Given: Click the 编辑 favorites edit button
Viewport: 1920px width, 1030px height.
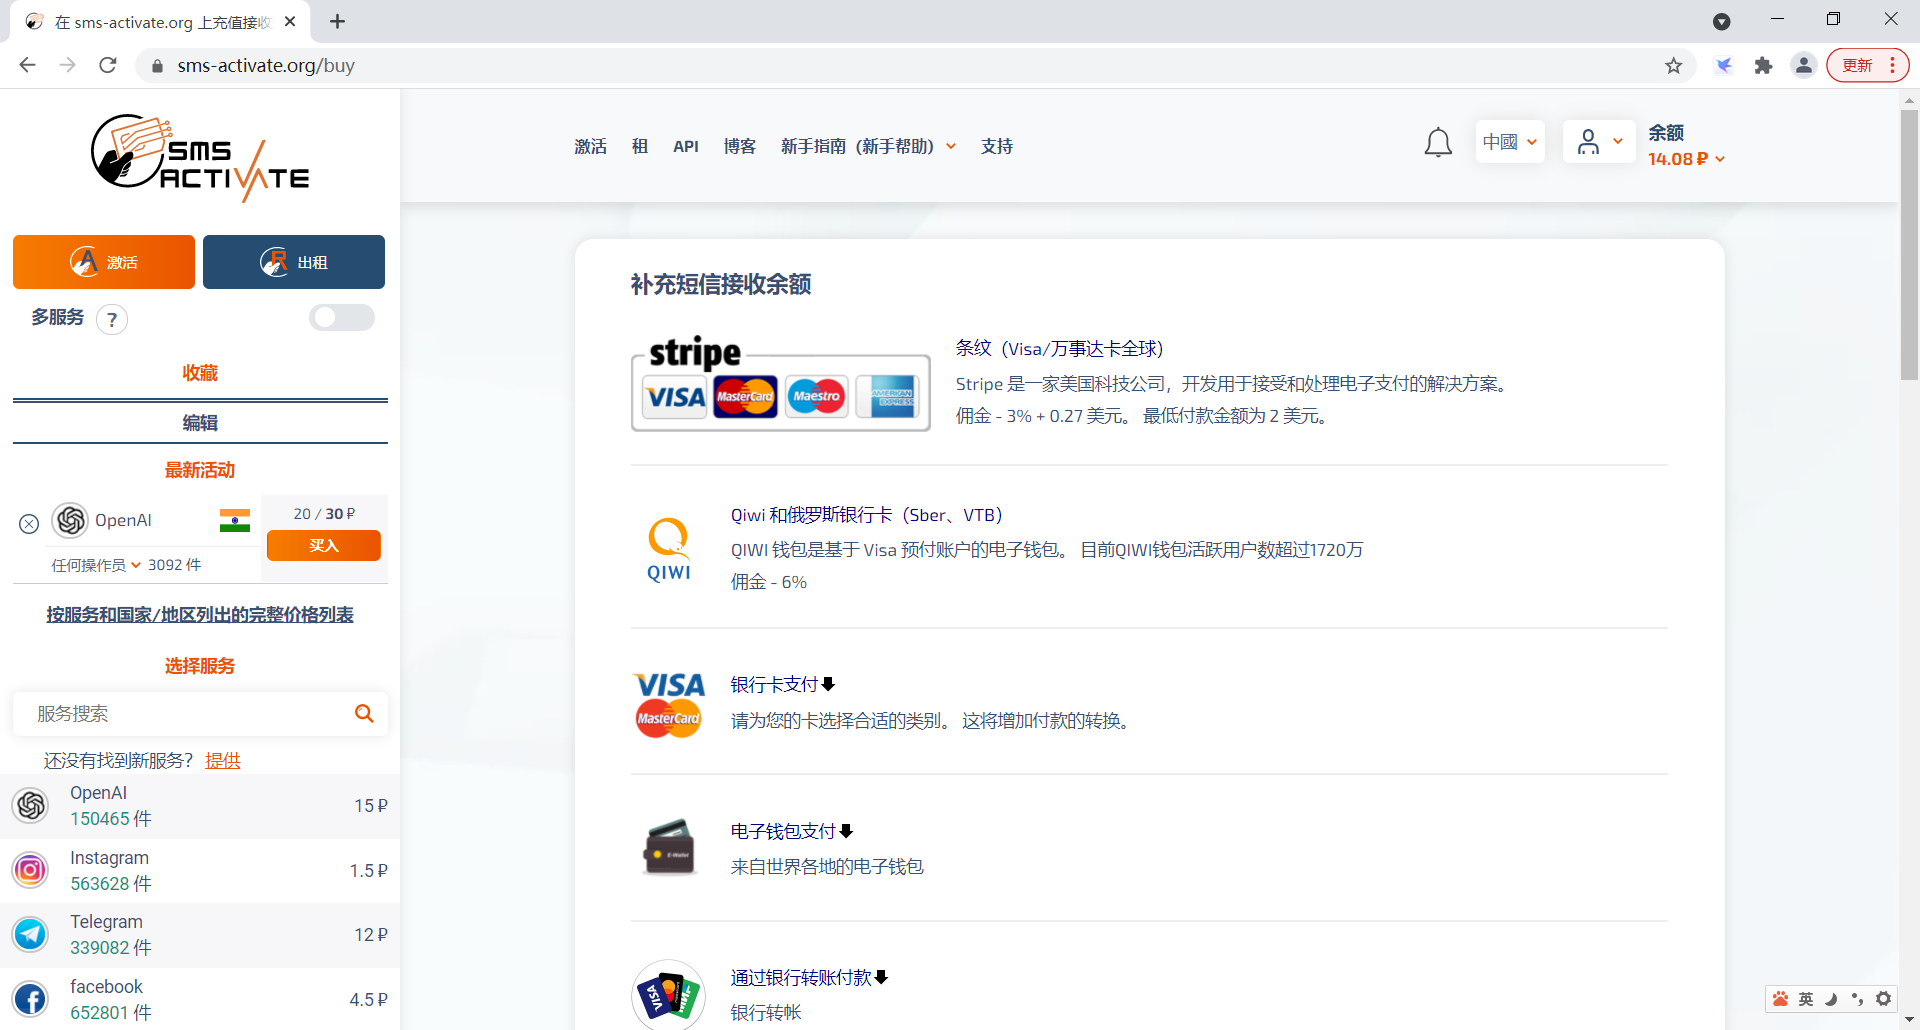Looking at the screenshot, I should click(200, 422).
